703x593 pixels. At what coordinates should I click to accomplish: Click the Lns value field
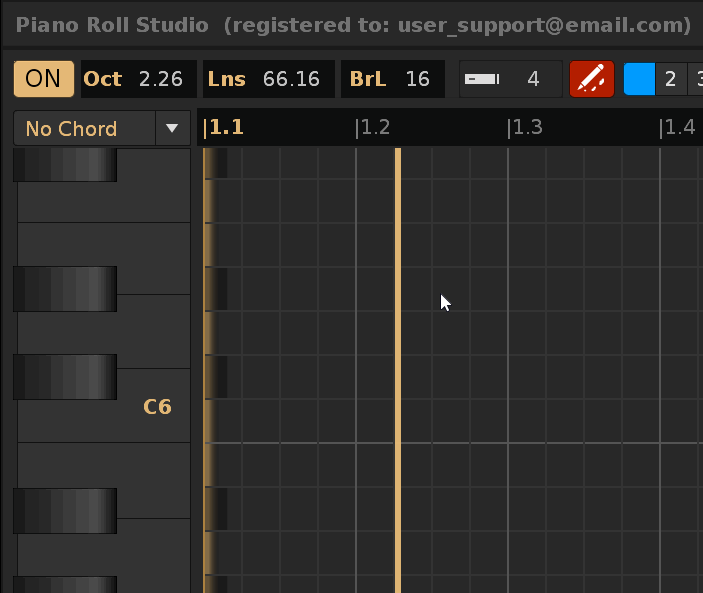[x=291, y=79]
